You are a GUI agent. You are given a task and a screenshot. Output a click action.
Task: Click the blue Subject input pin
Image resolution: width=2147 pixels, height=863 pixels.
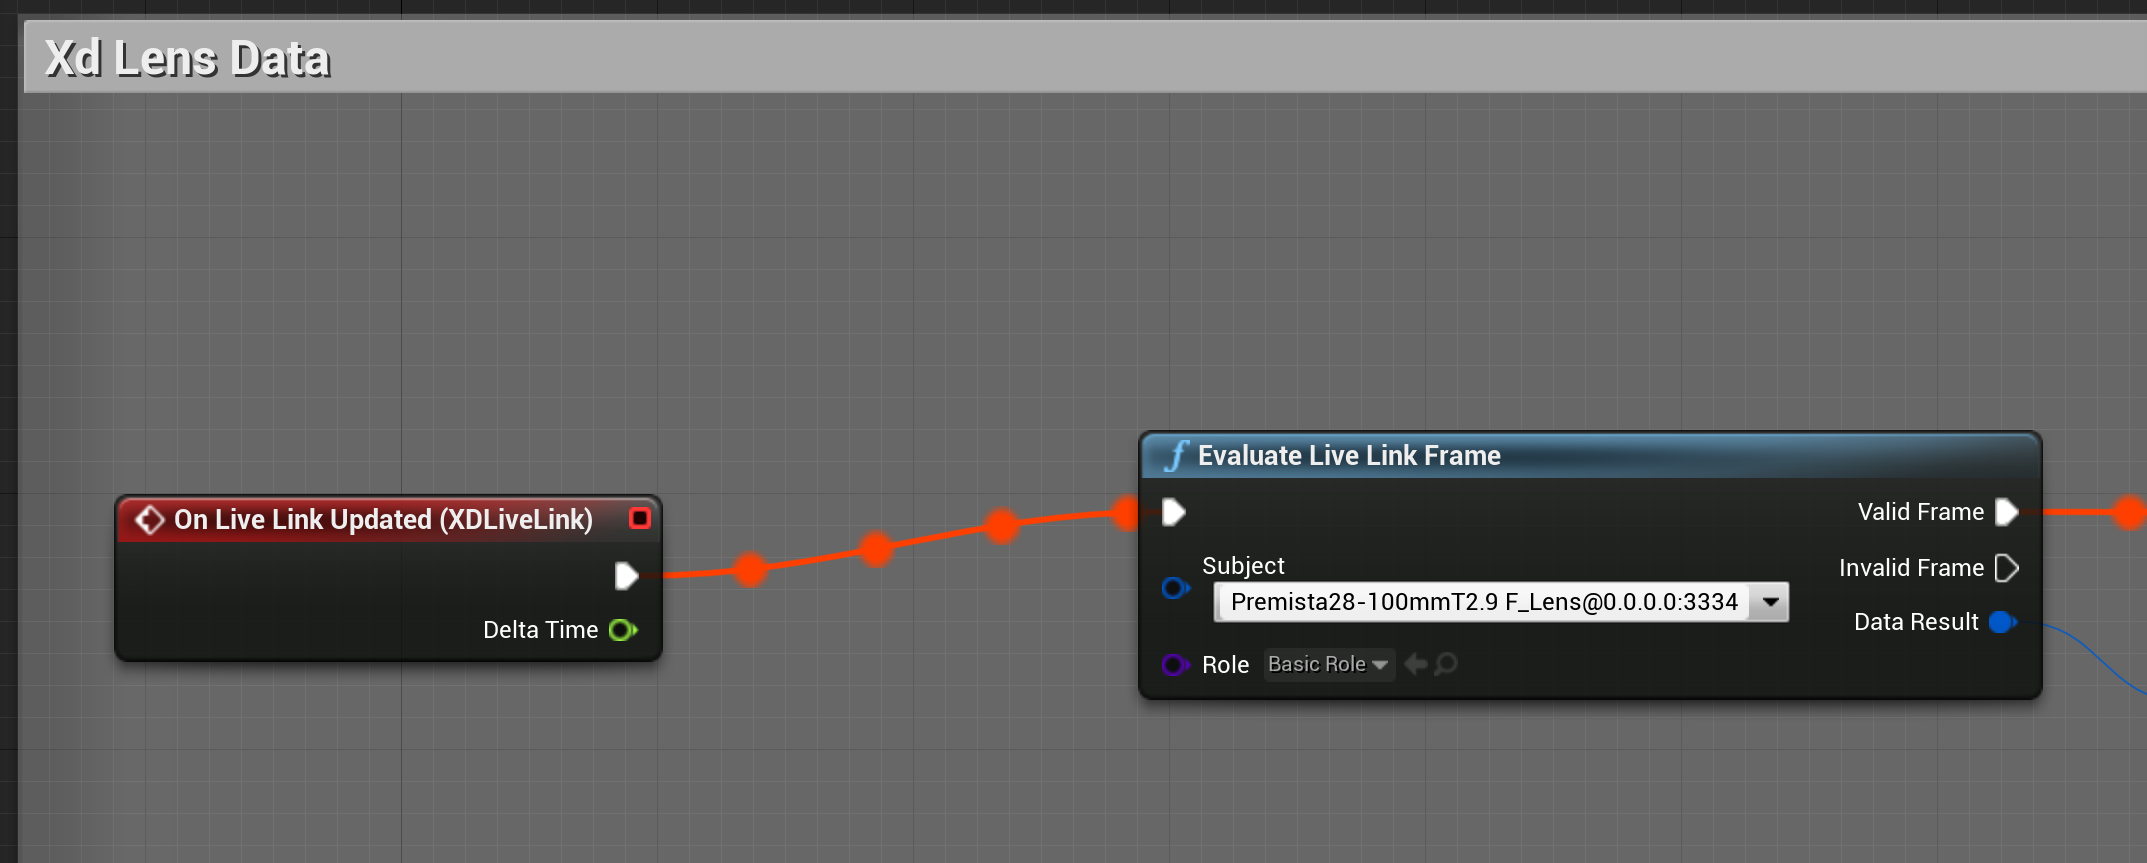point(1175,588)
